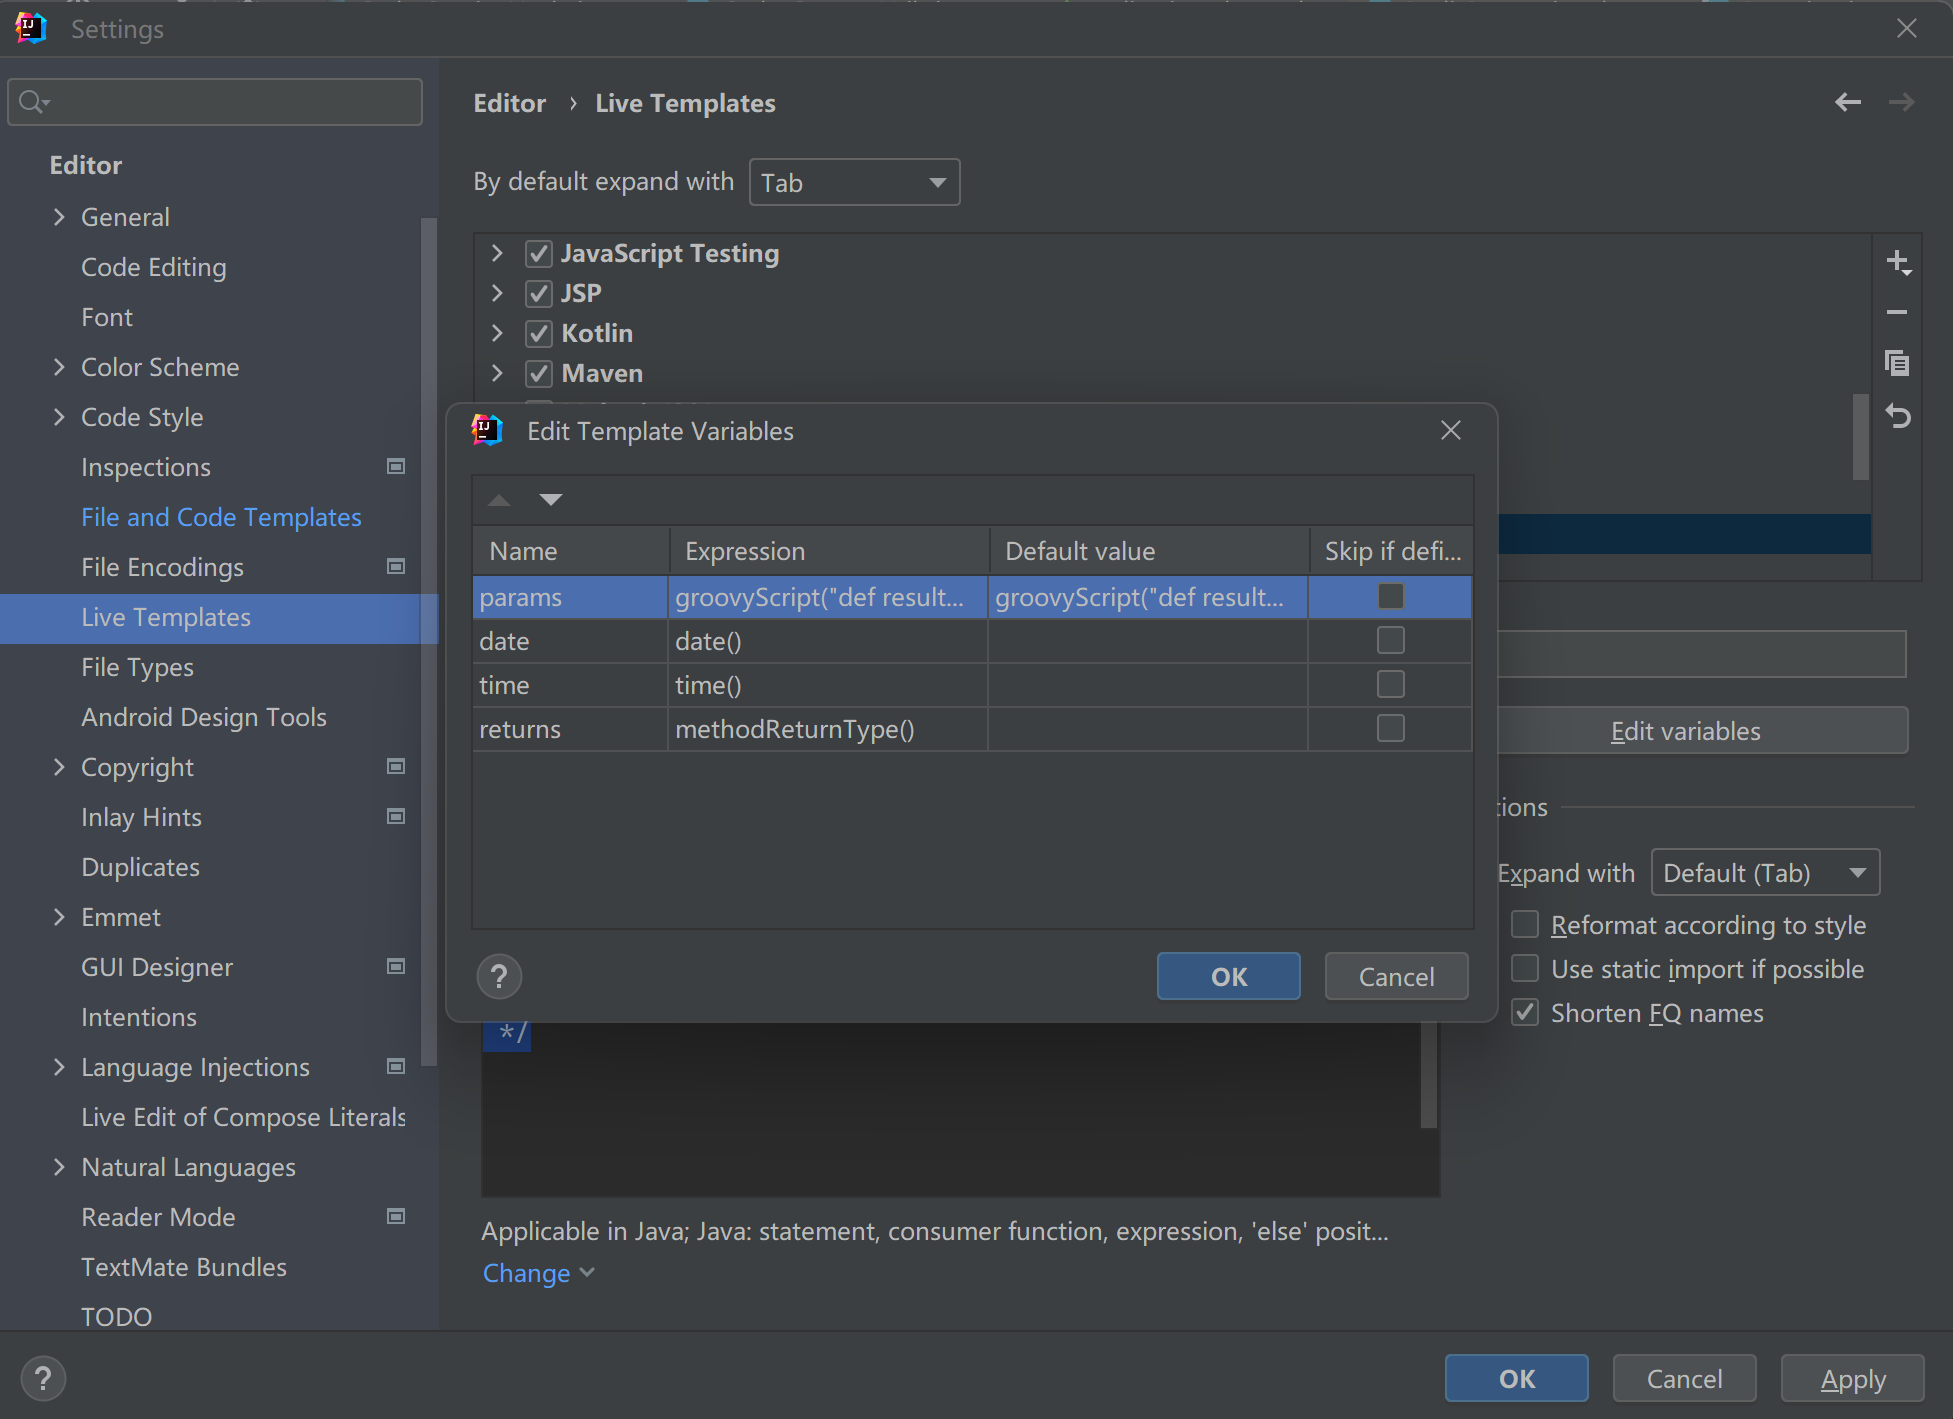Open File Types settings page

[138, 667]
